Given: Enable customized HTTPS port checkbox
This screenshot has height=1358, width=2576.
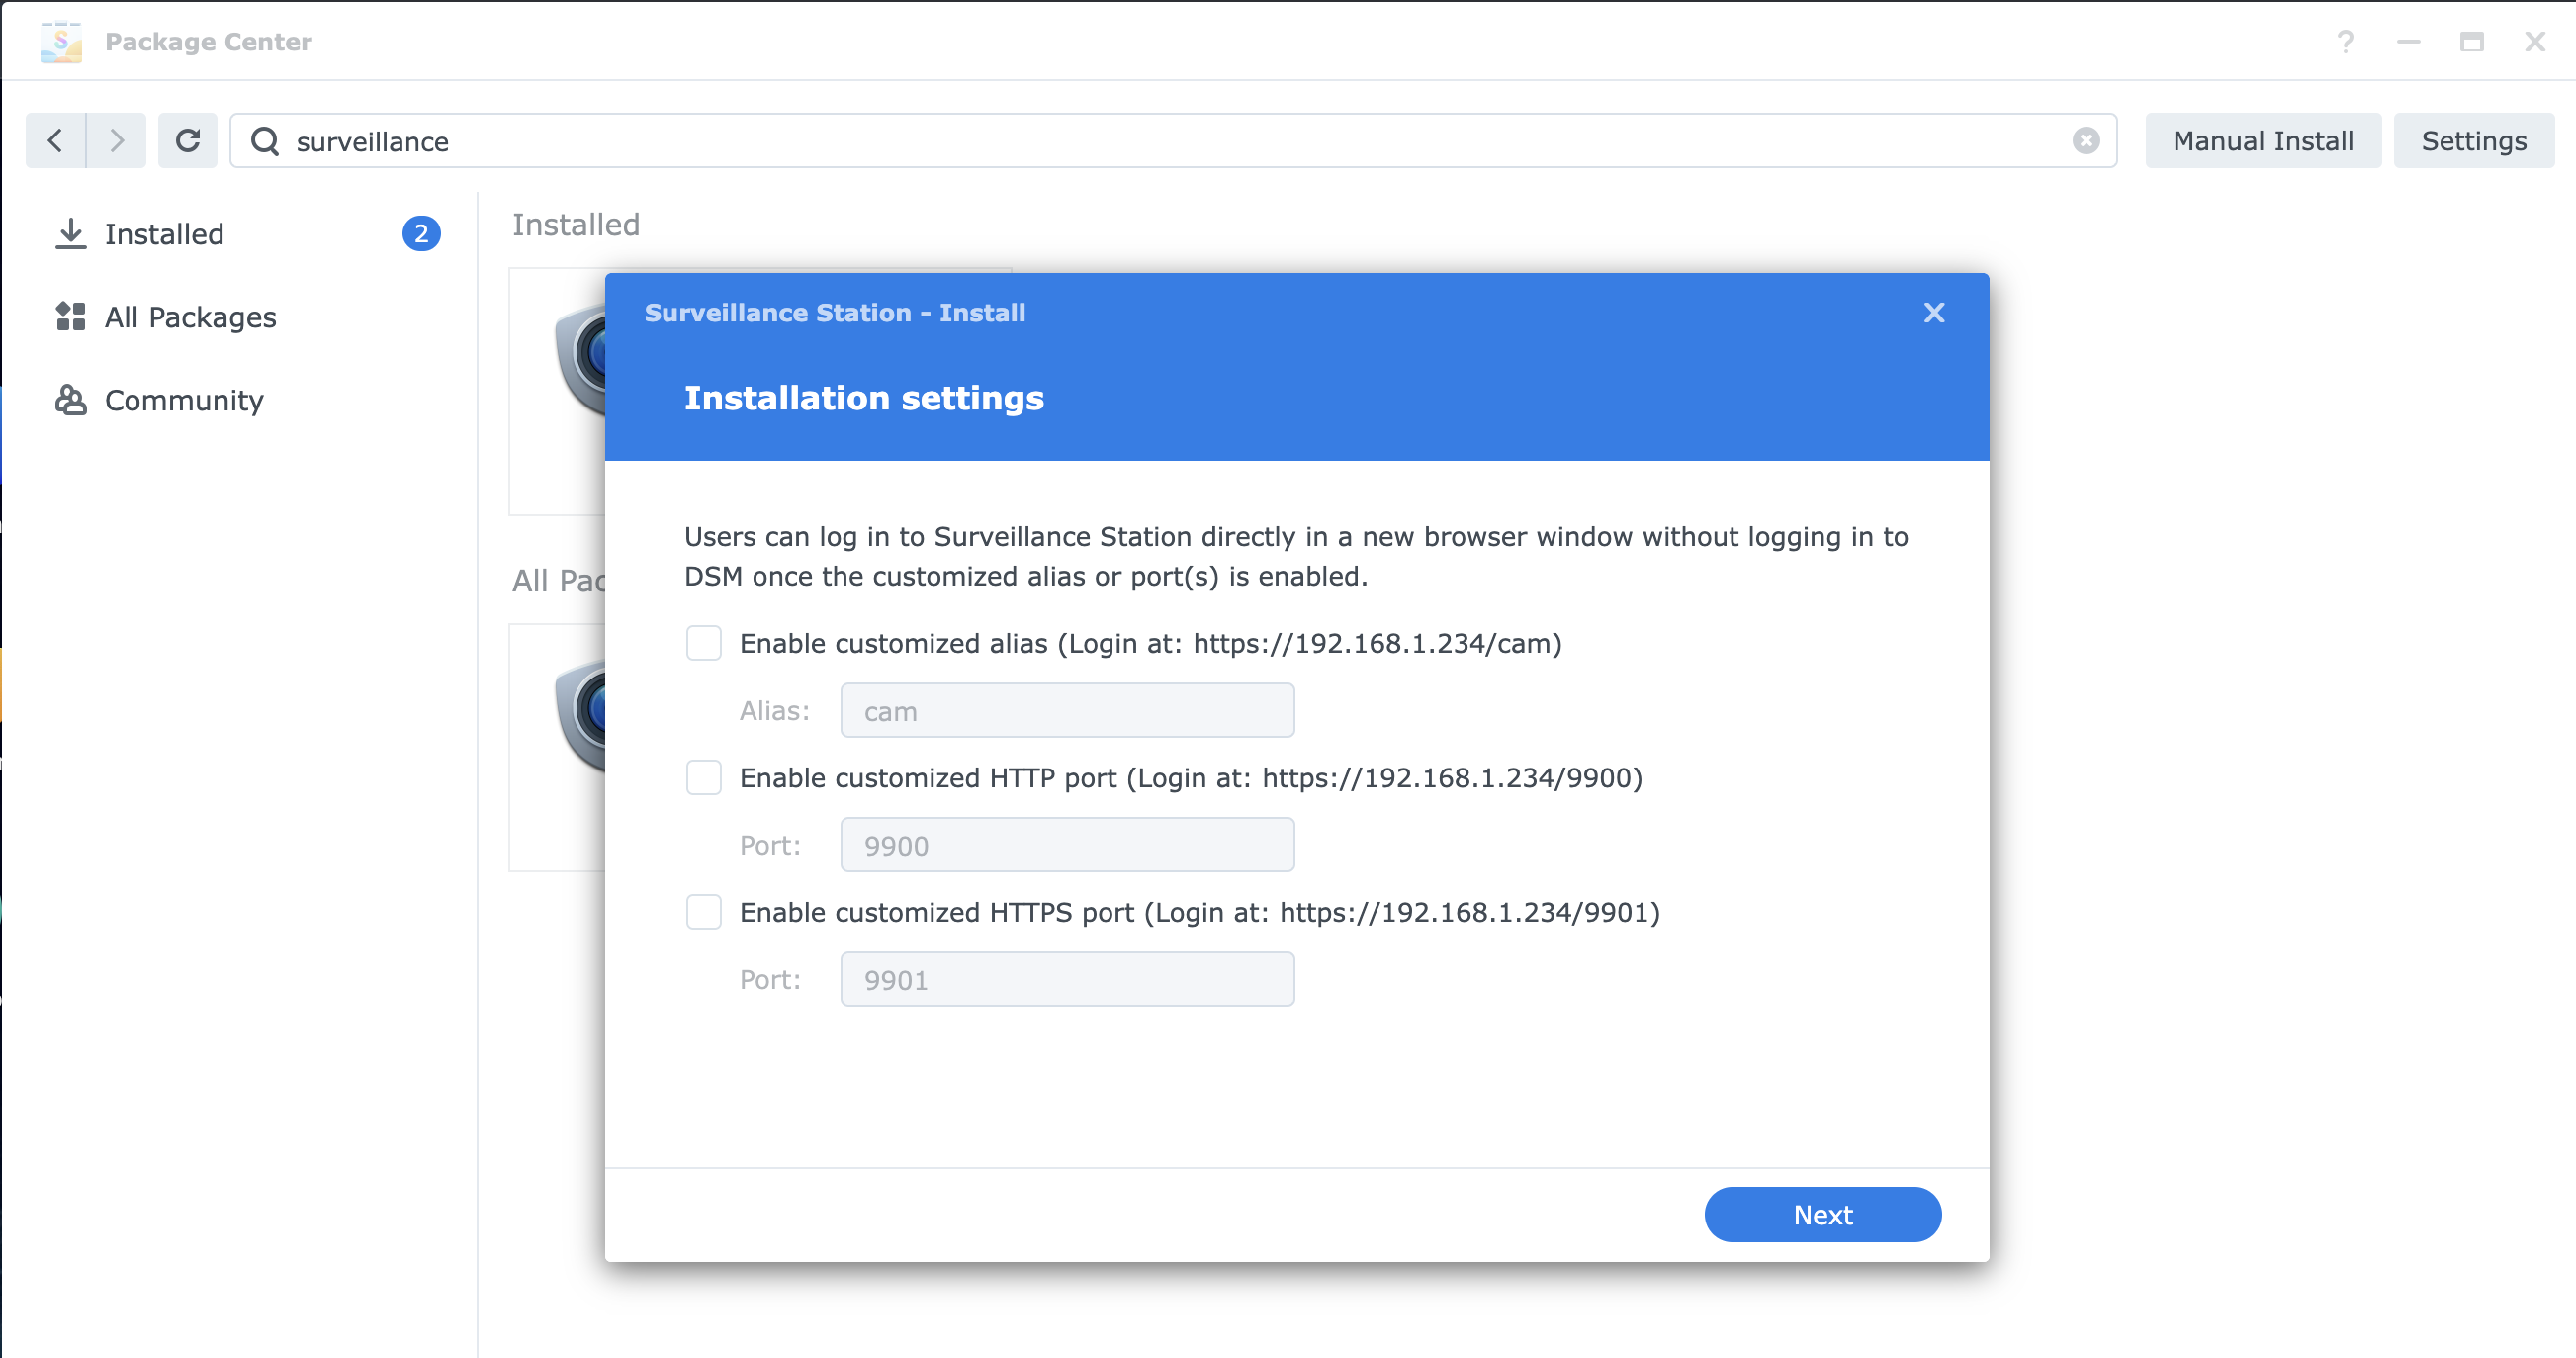Looking at the screenshot, I should pos(704,912).
